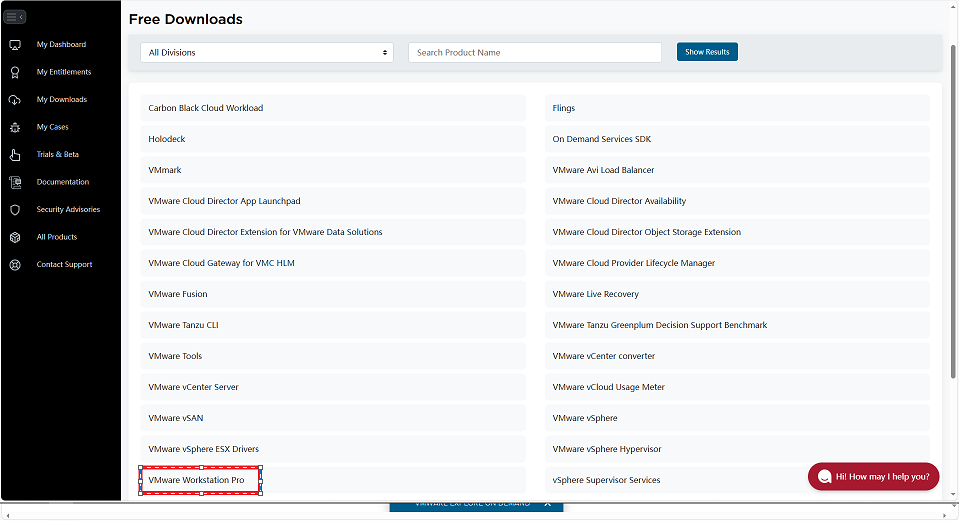Close the VMware Explore banner

pyautogui.click(x=547, y=504)
